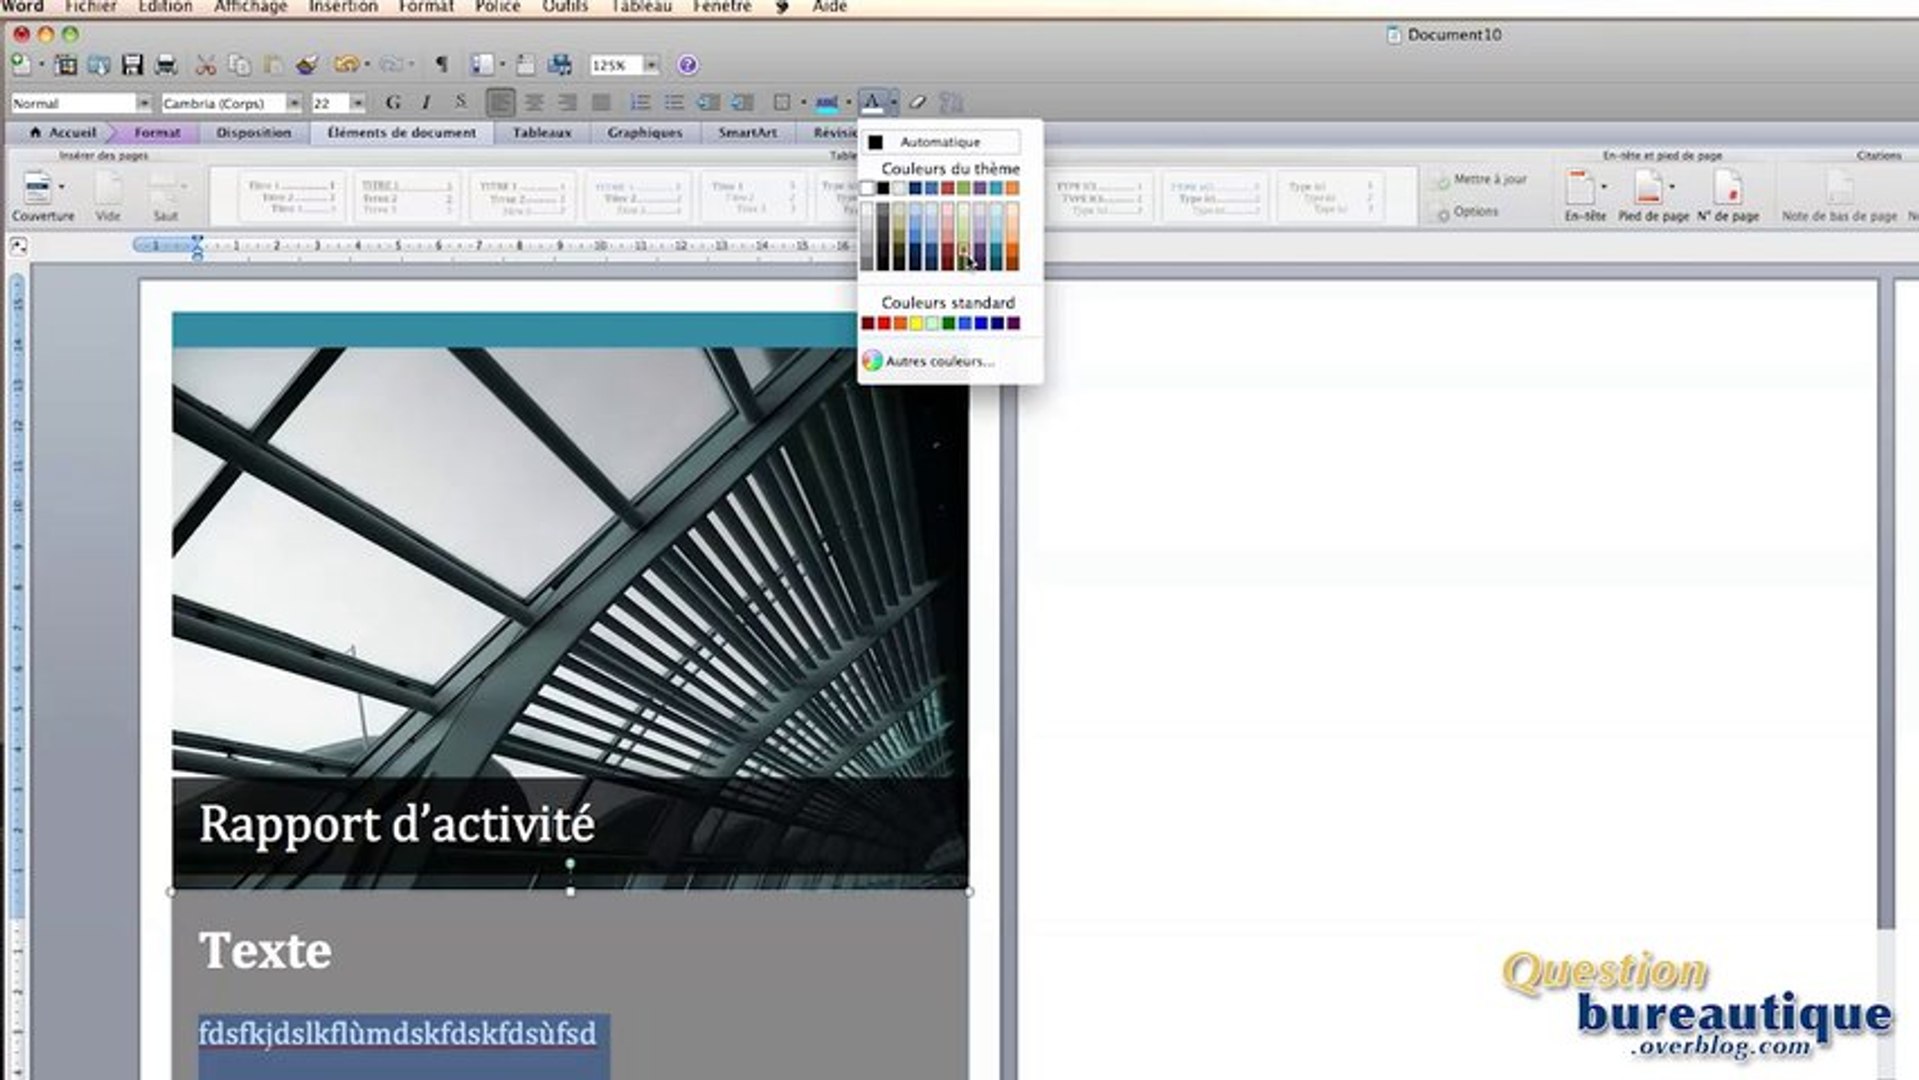Pick the orange theme color swatch
The image size is (1919, 1080).
click(x=1012, y=189)
